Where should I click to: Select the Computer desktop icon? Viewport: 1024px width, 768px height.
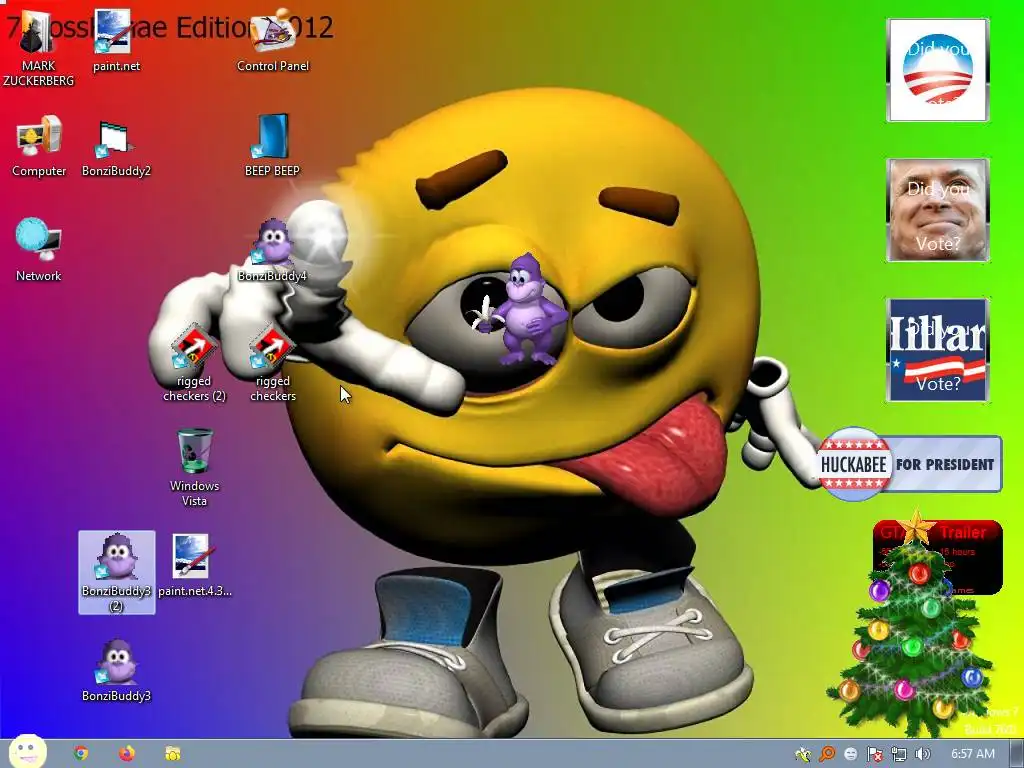click(x=39, y=146)
